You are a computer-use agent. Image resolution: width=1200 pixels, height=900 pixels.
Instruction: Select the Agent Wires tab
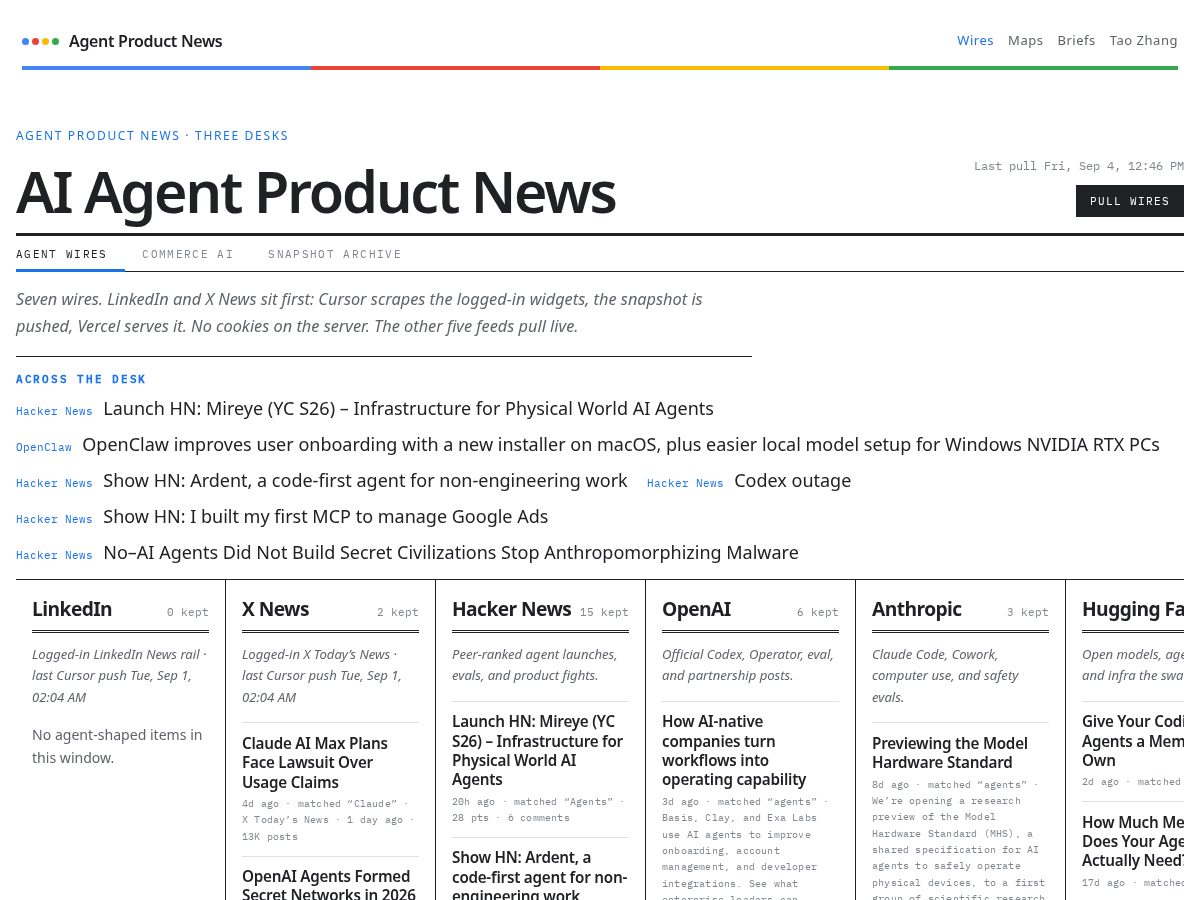coord(61,254)
